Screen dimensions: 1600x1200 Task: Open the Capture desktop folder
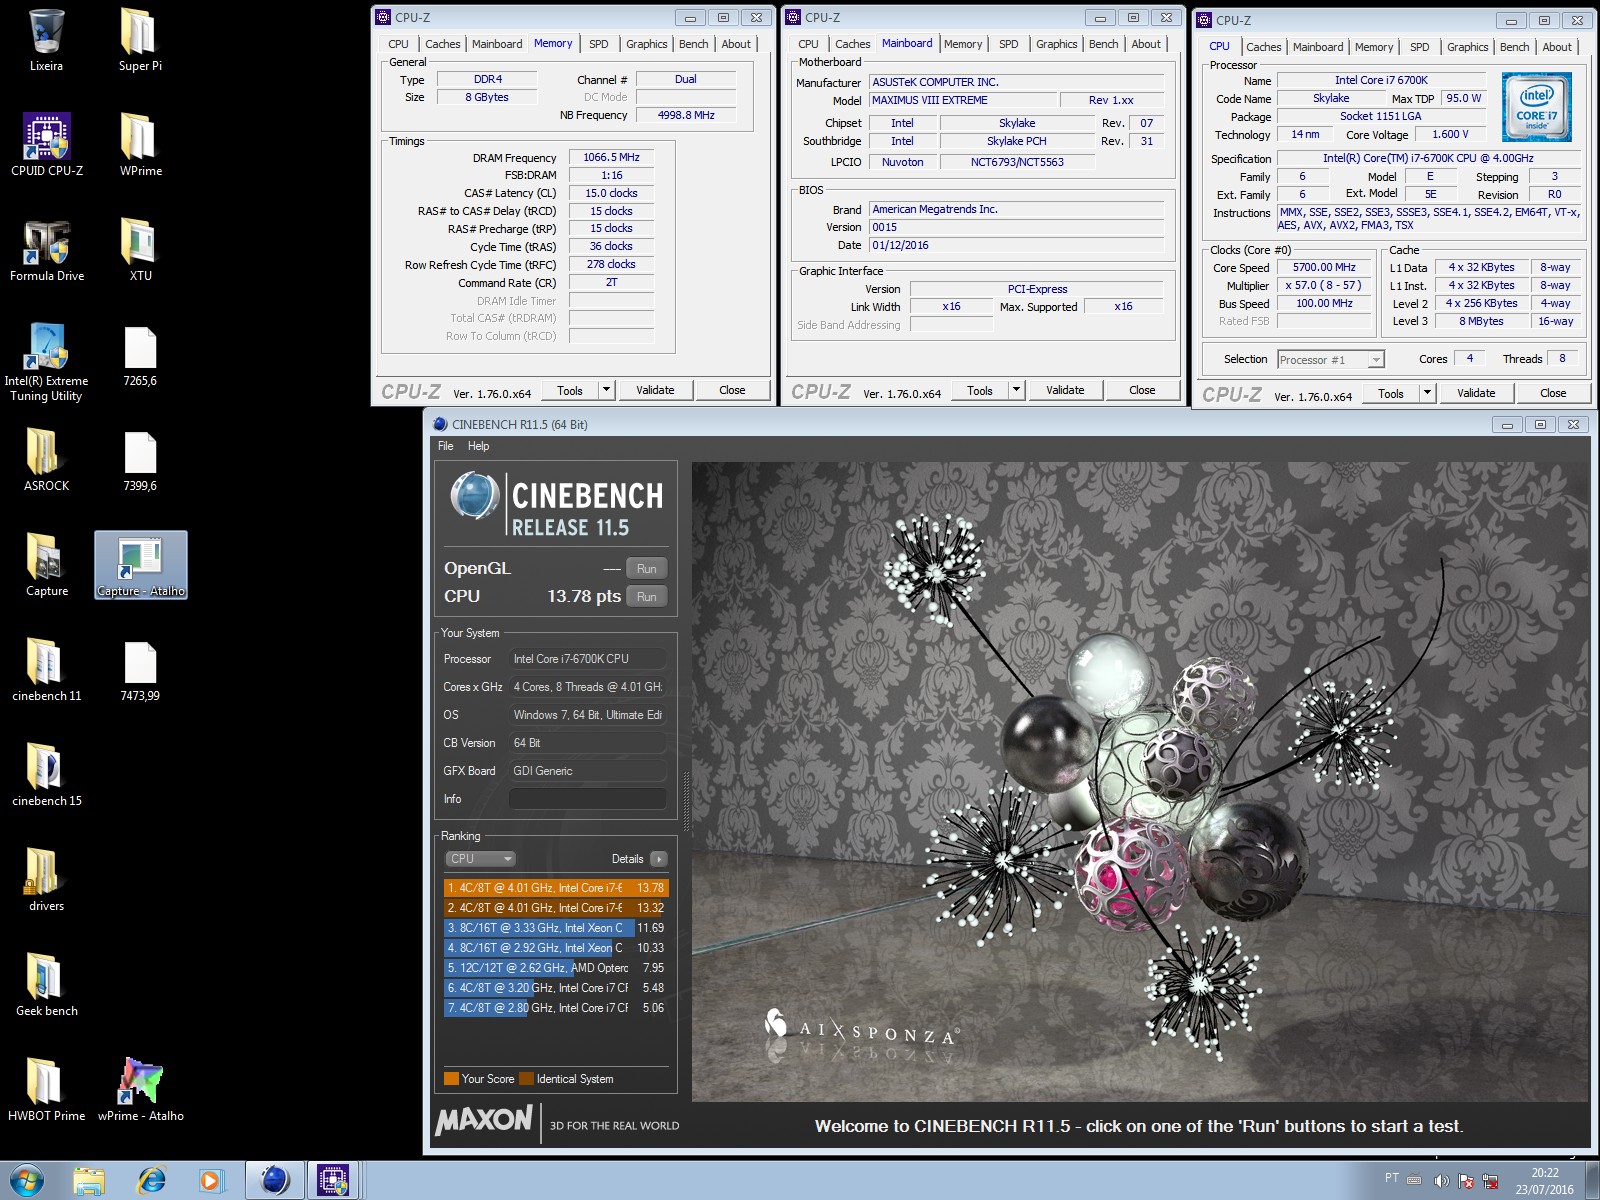coord(46,565)
